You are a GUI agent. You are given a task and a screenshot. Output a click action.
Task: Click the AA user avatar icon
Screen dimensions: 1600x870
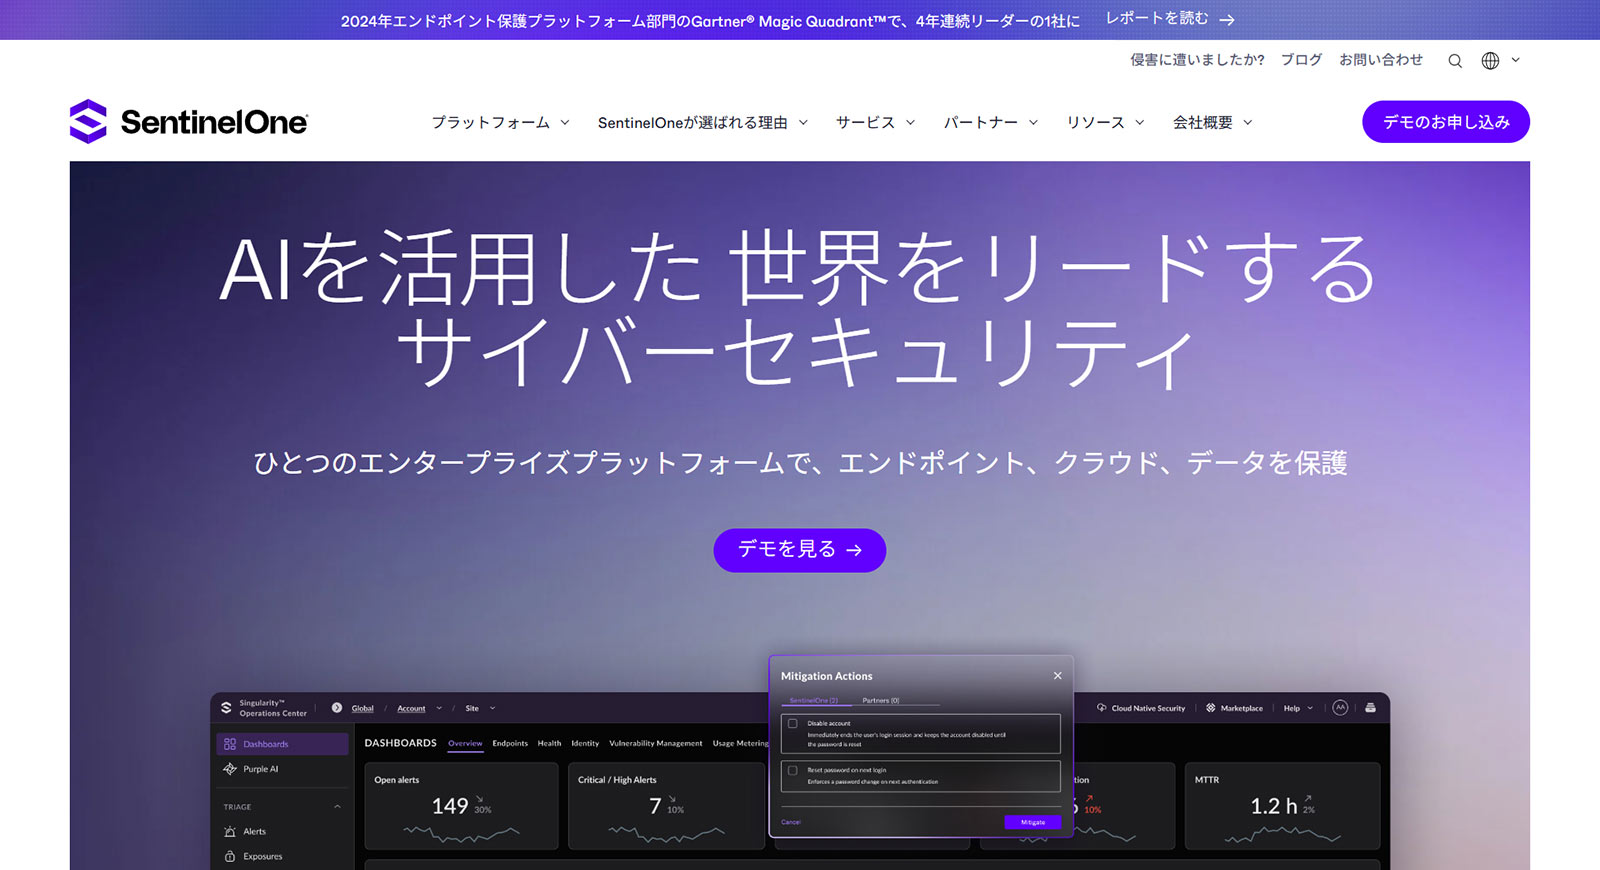pyautogui.click(x=1340, y=708)
